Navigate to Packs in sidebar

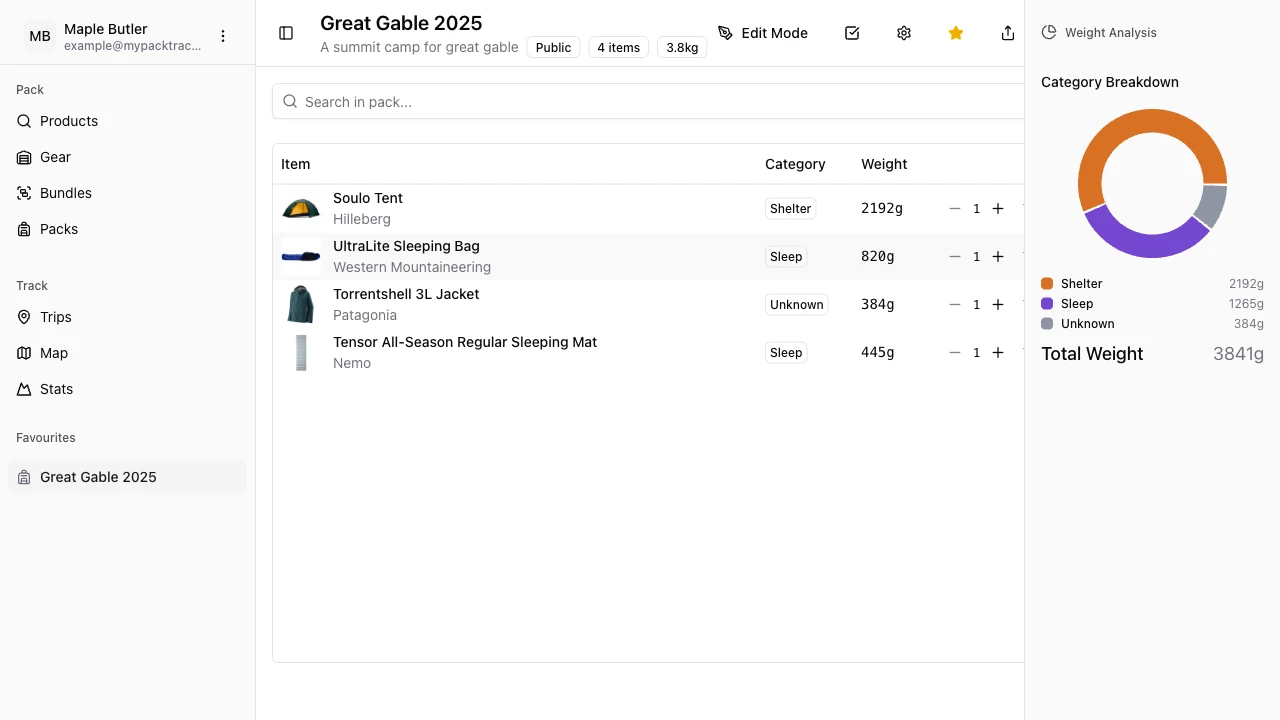coord(58,229)
